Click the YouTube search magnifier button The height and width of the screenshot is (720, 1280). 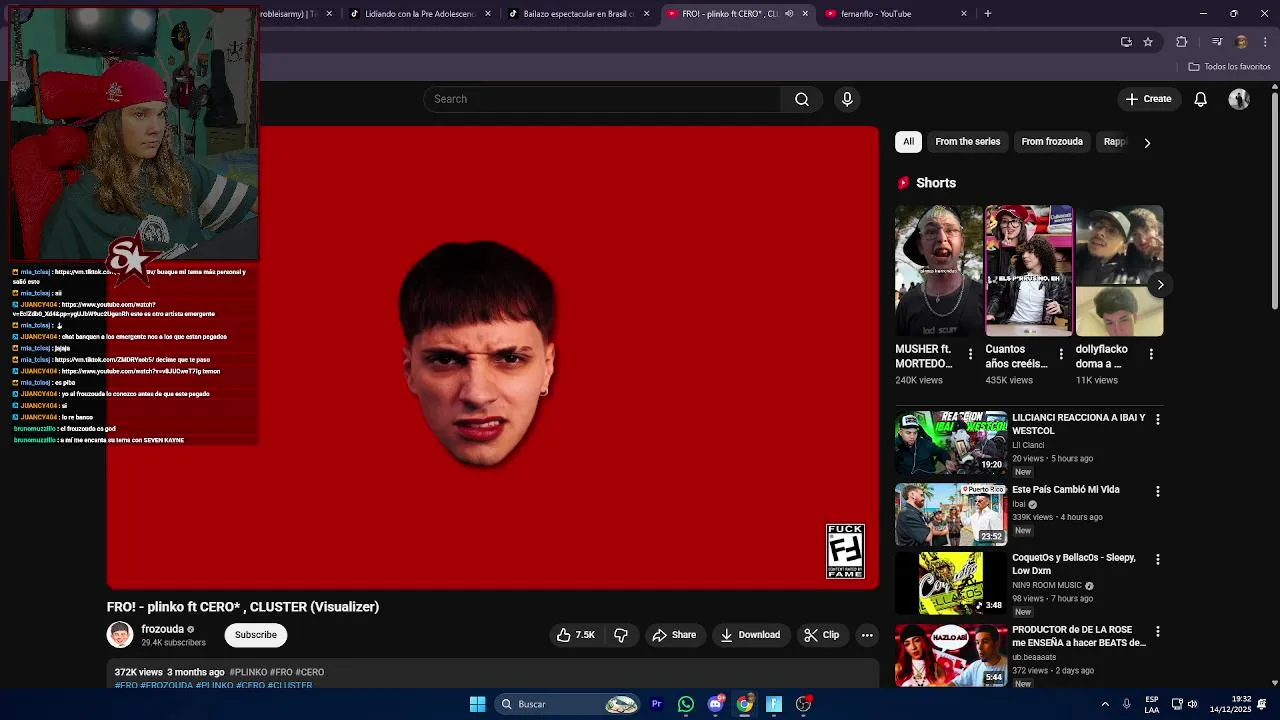pyautogui.click(x=801, y=99)
